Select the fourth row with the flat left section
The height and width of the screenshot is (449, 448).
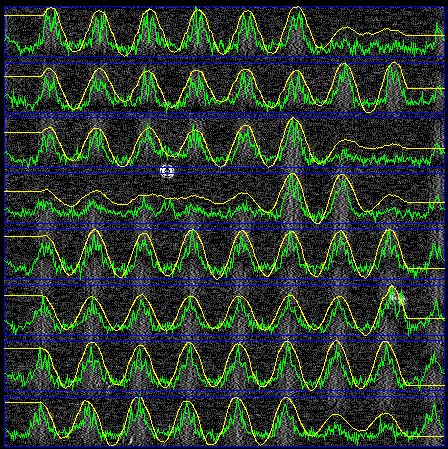(224, 198)
